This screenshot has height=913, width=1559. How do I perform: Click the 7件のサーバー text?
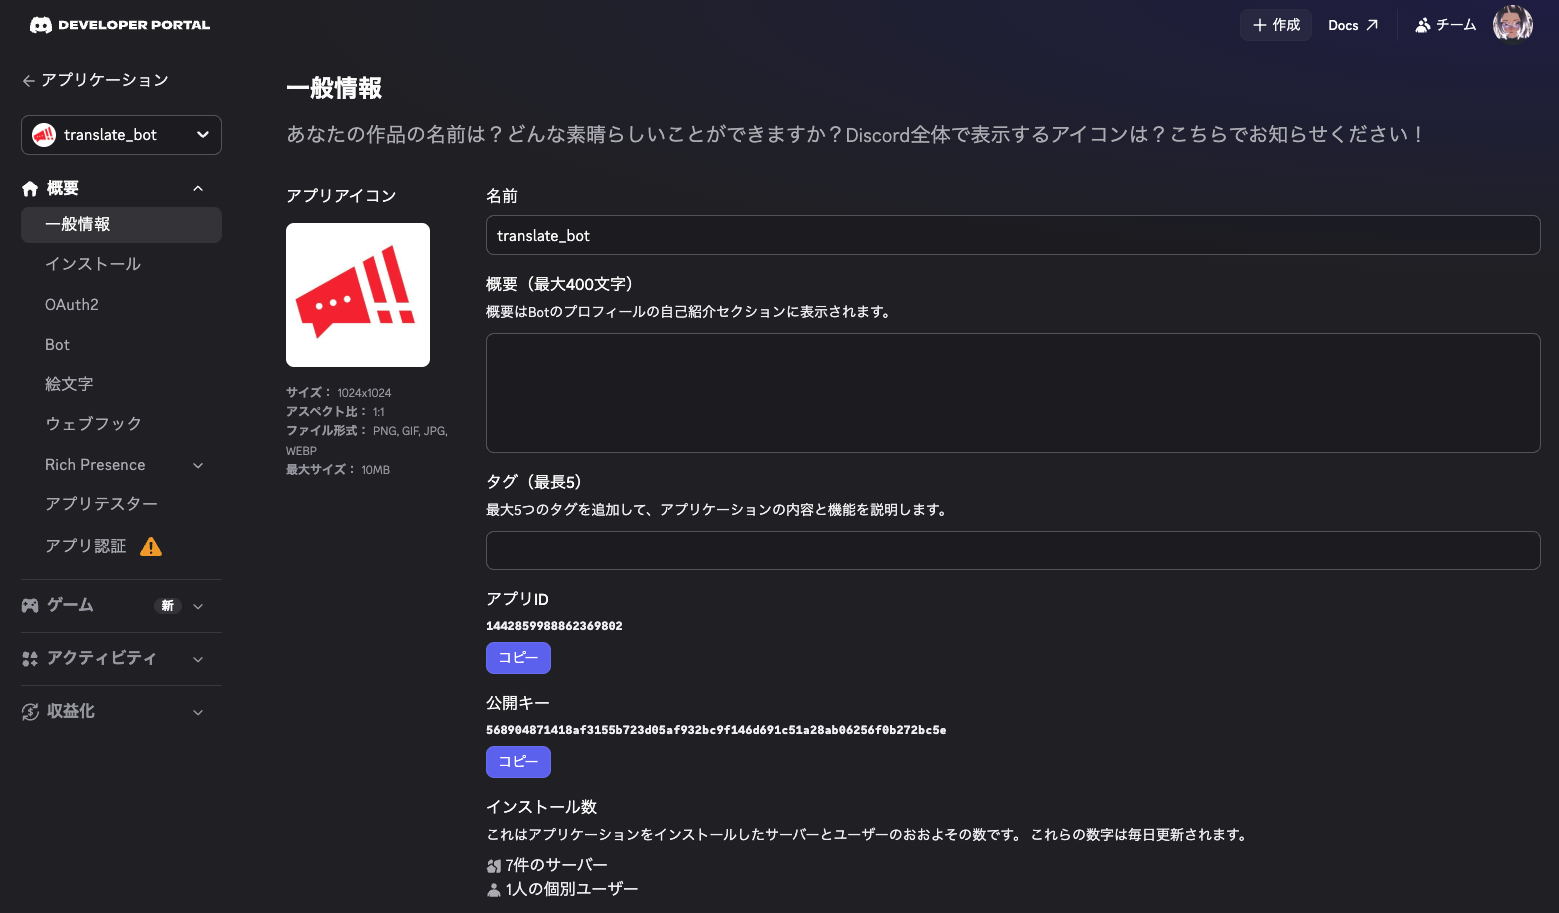click(557, 865)
